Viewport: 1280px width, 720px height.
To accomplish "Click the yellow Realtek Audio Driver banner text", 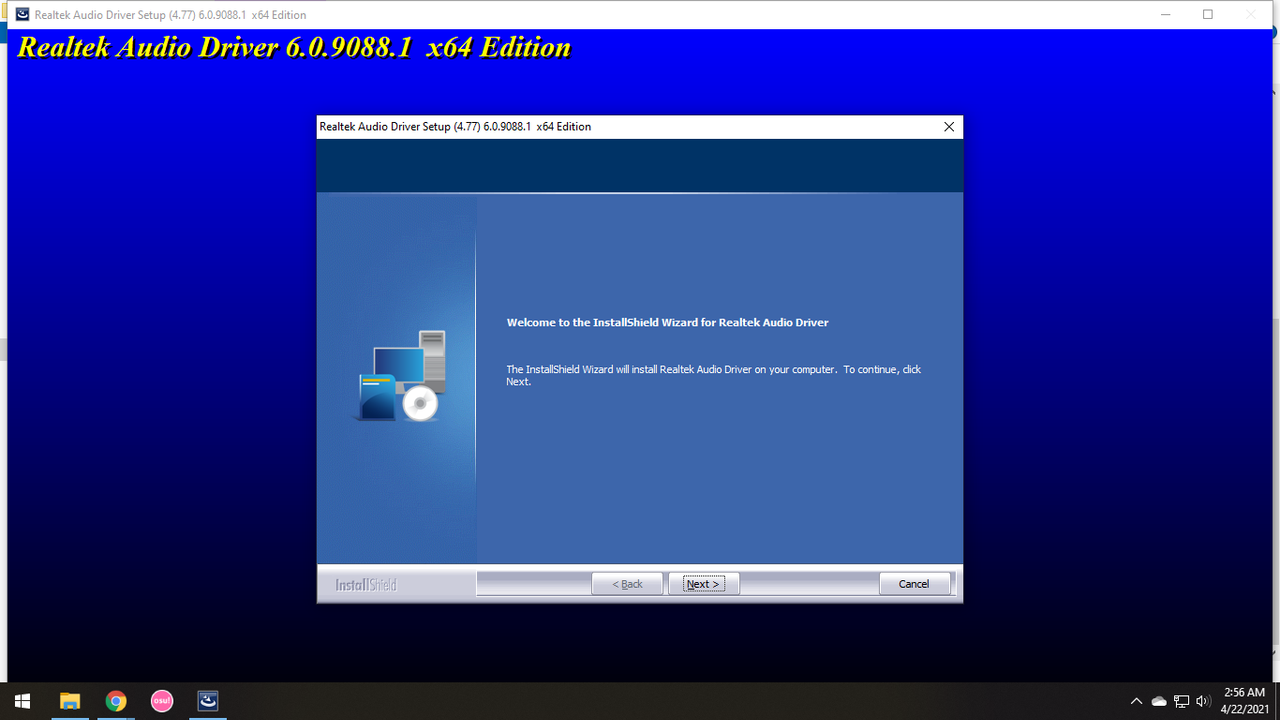I will tap(294, 48).
